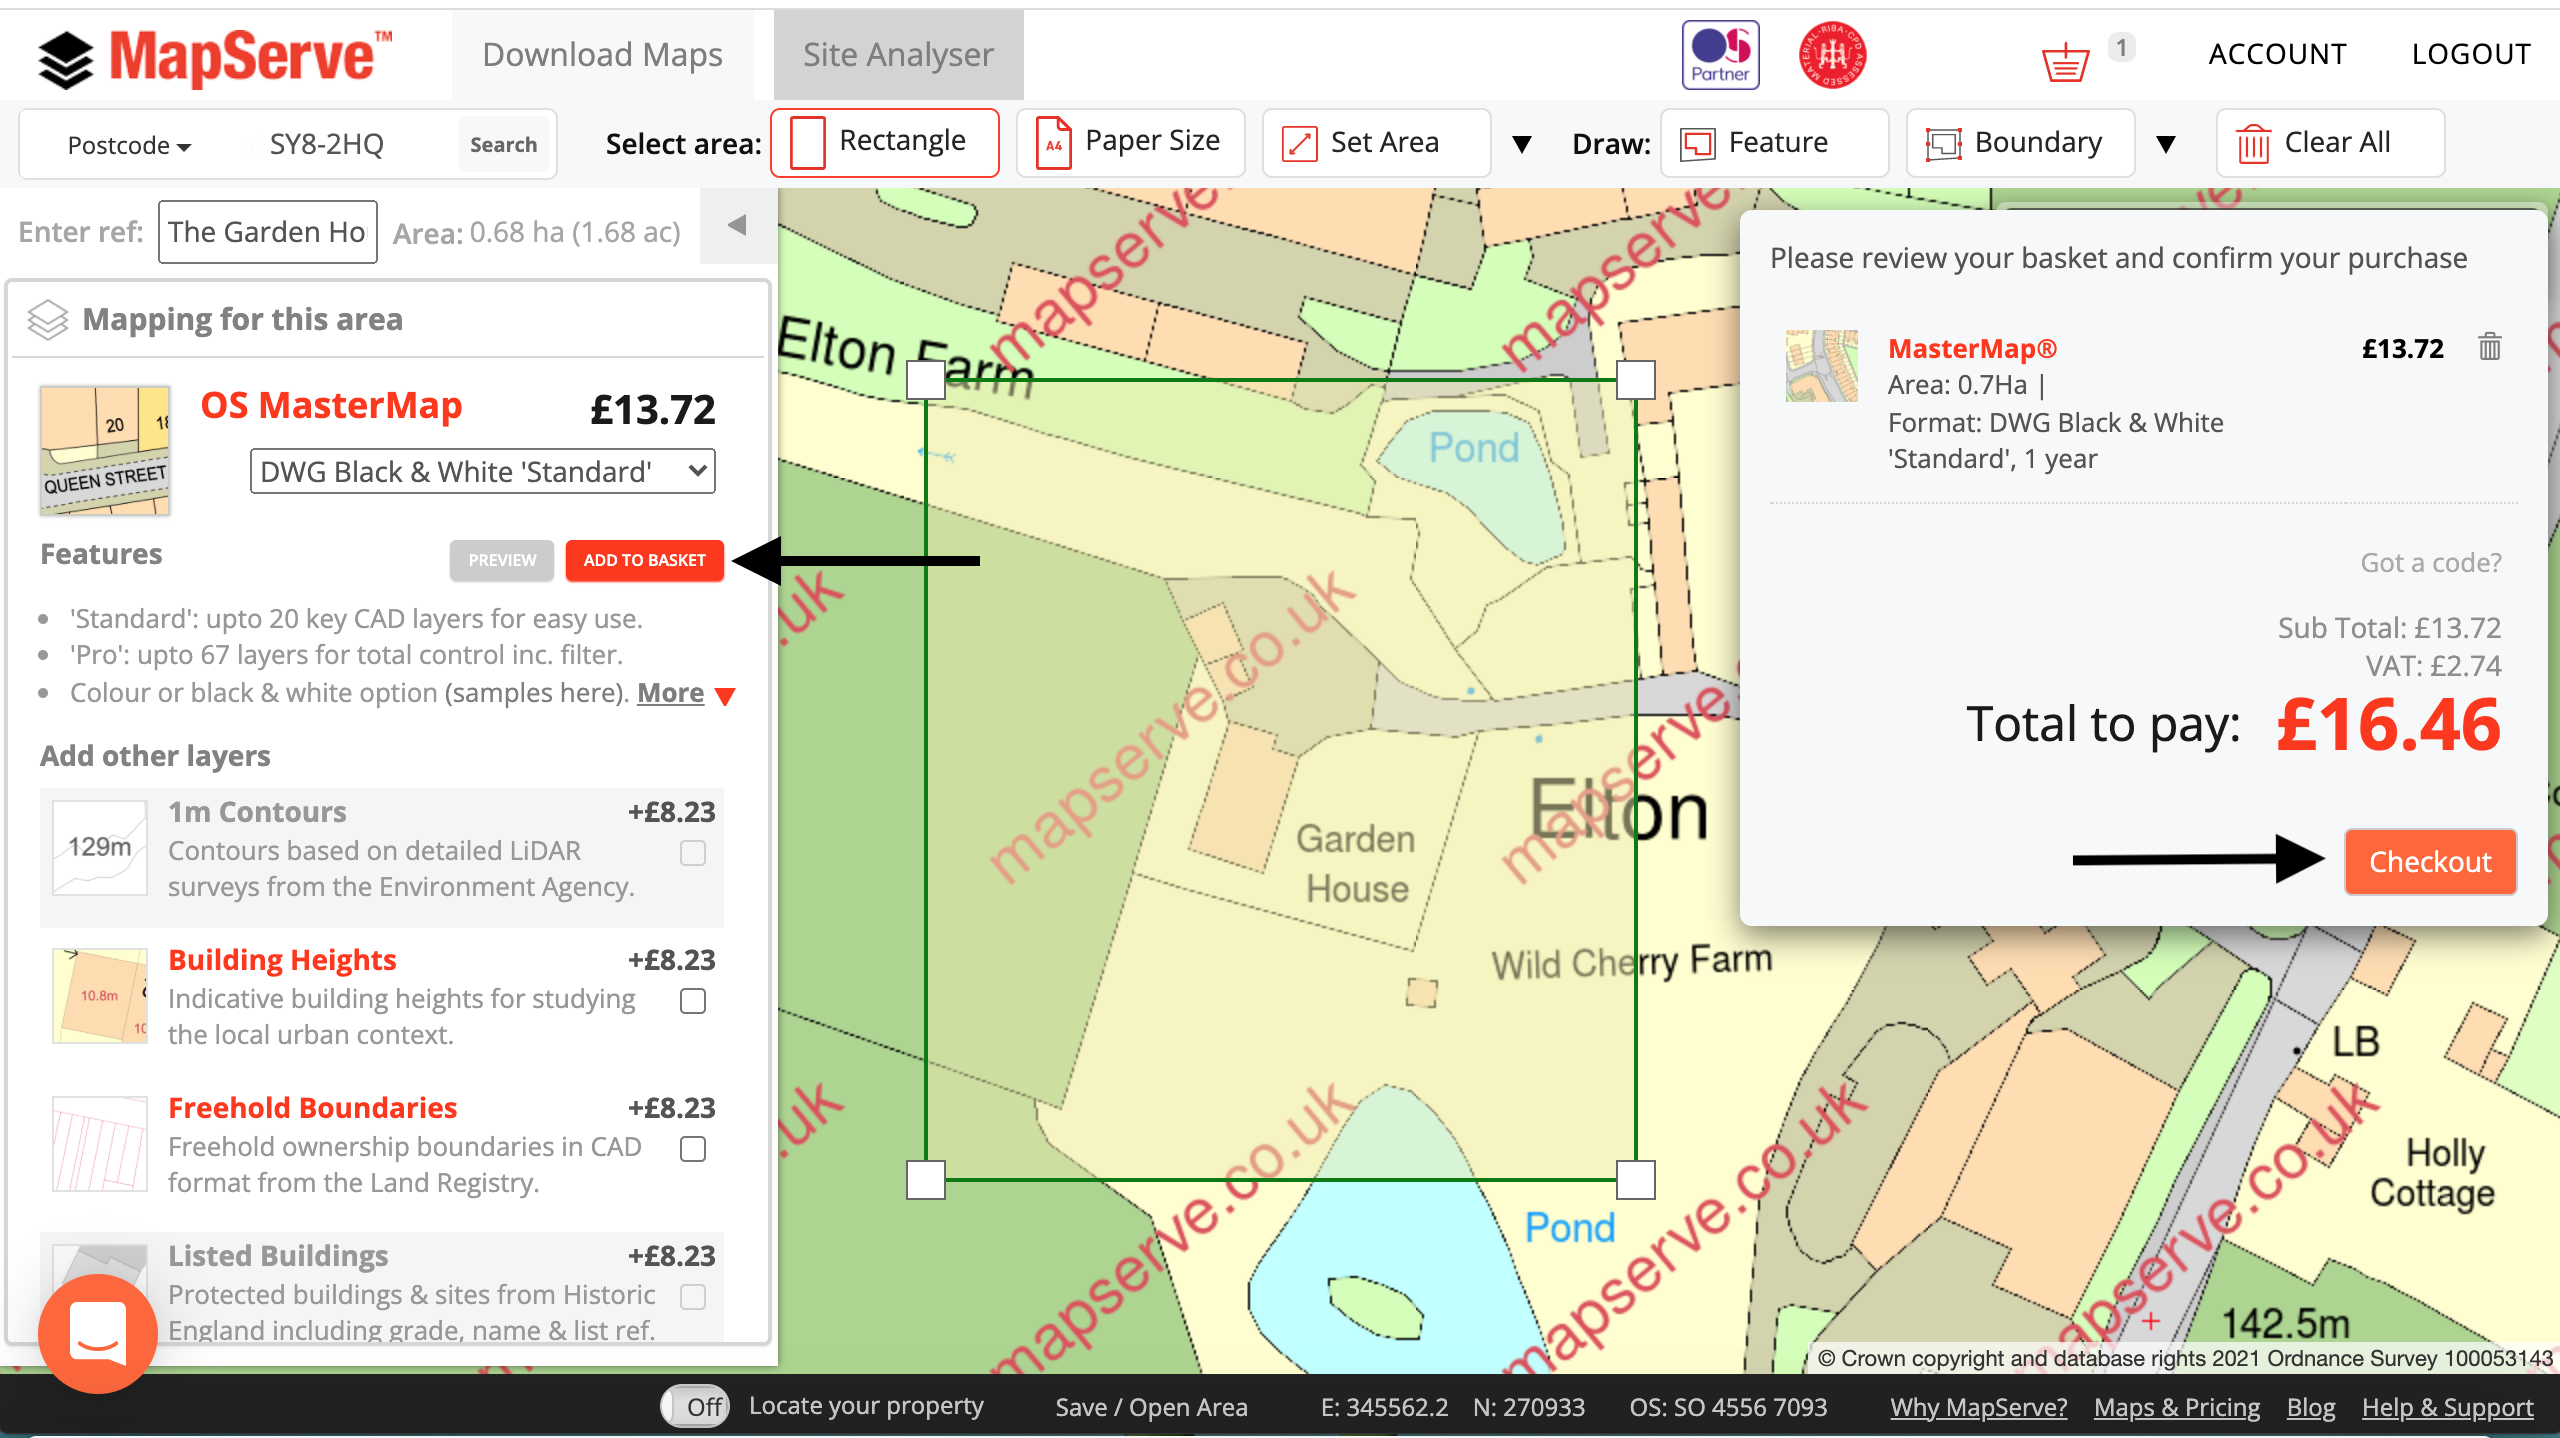Click the bottom-left selection corner handle
Viewport: 2560px width, 1438px height.
(x=926, y=1180)
